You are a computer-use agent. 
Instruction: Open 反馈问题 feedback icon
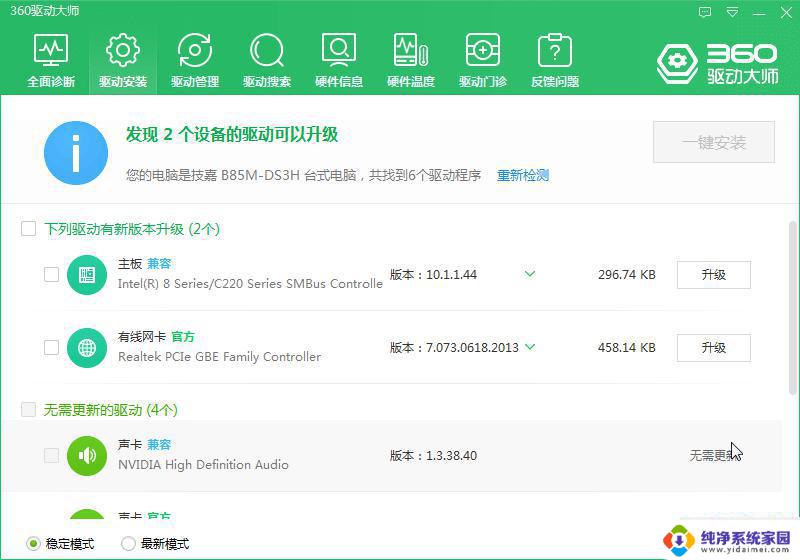pos(555,60)
